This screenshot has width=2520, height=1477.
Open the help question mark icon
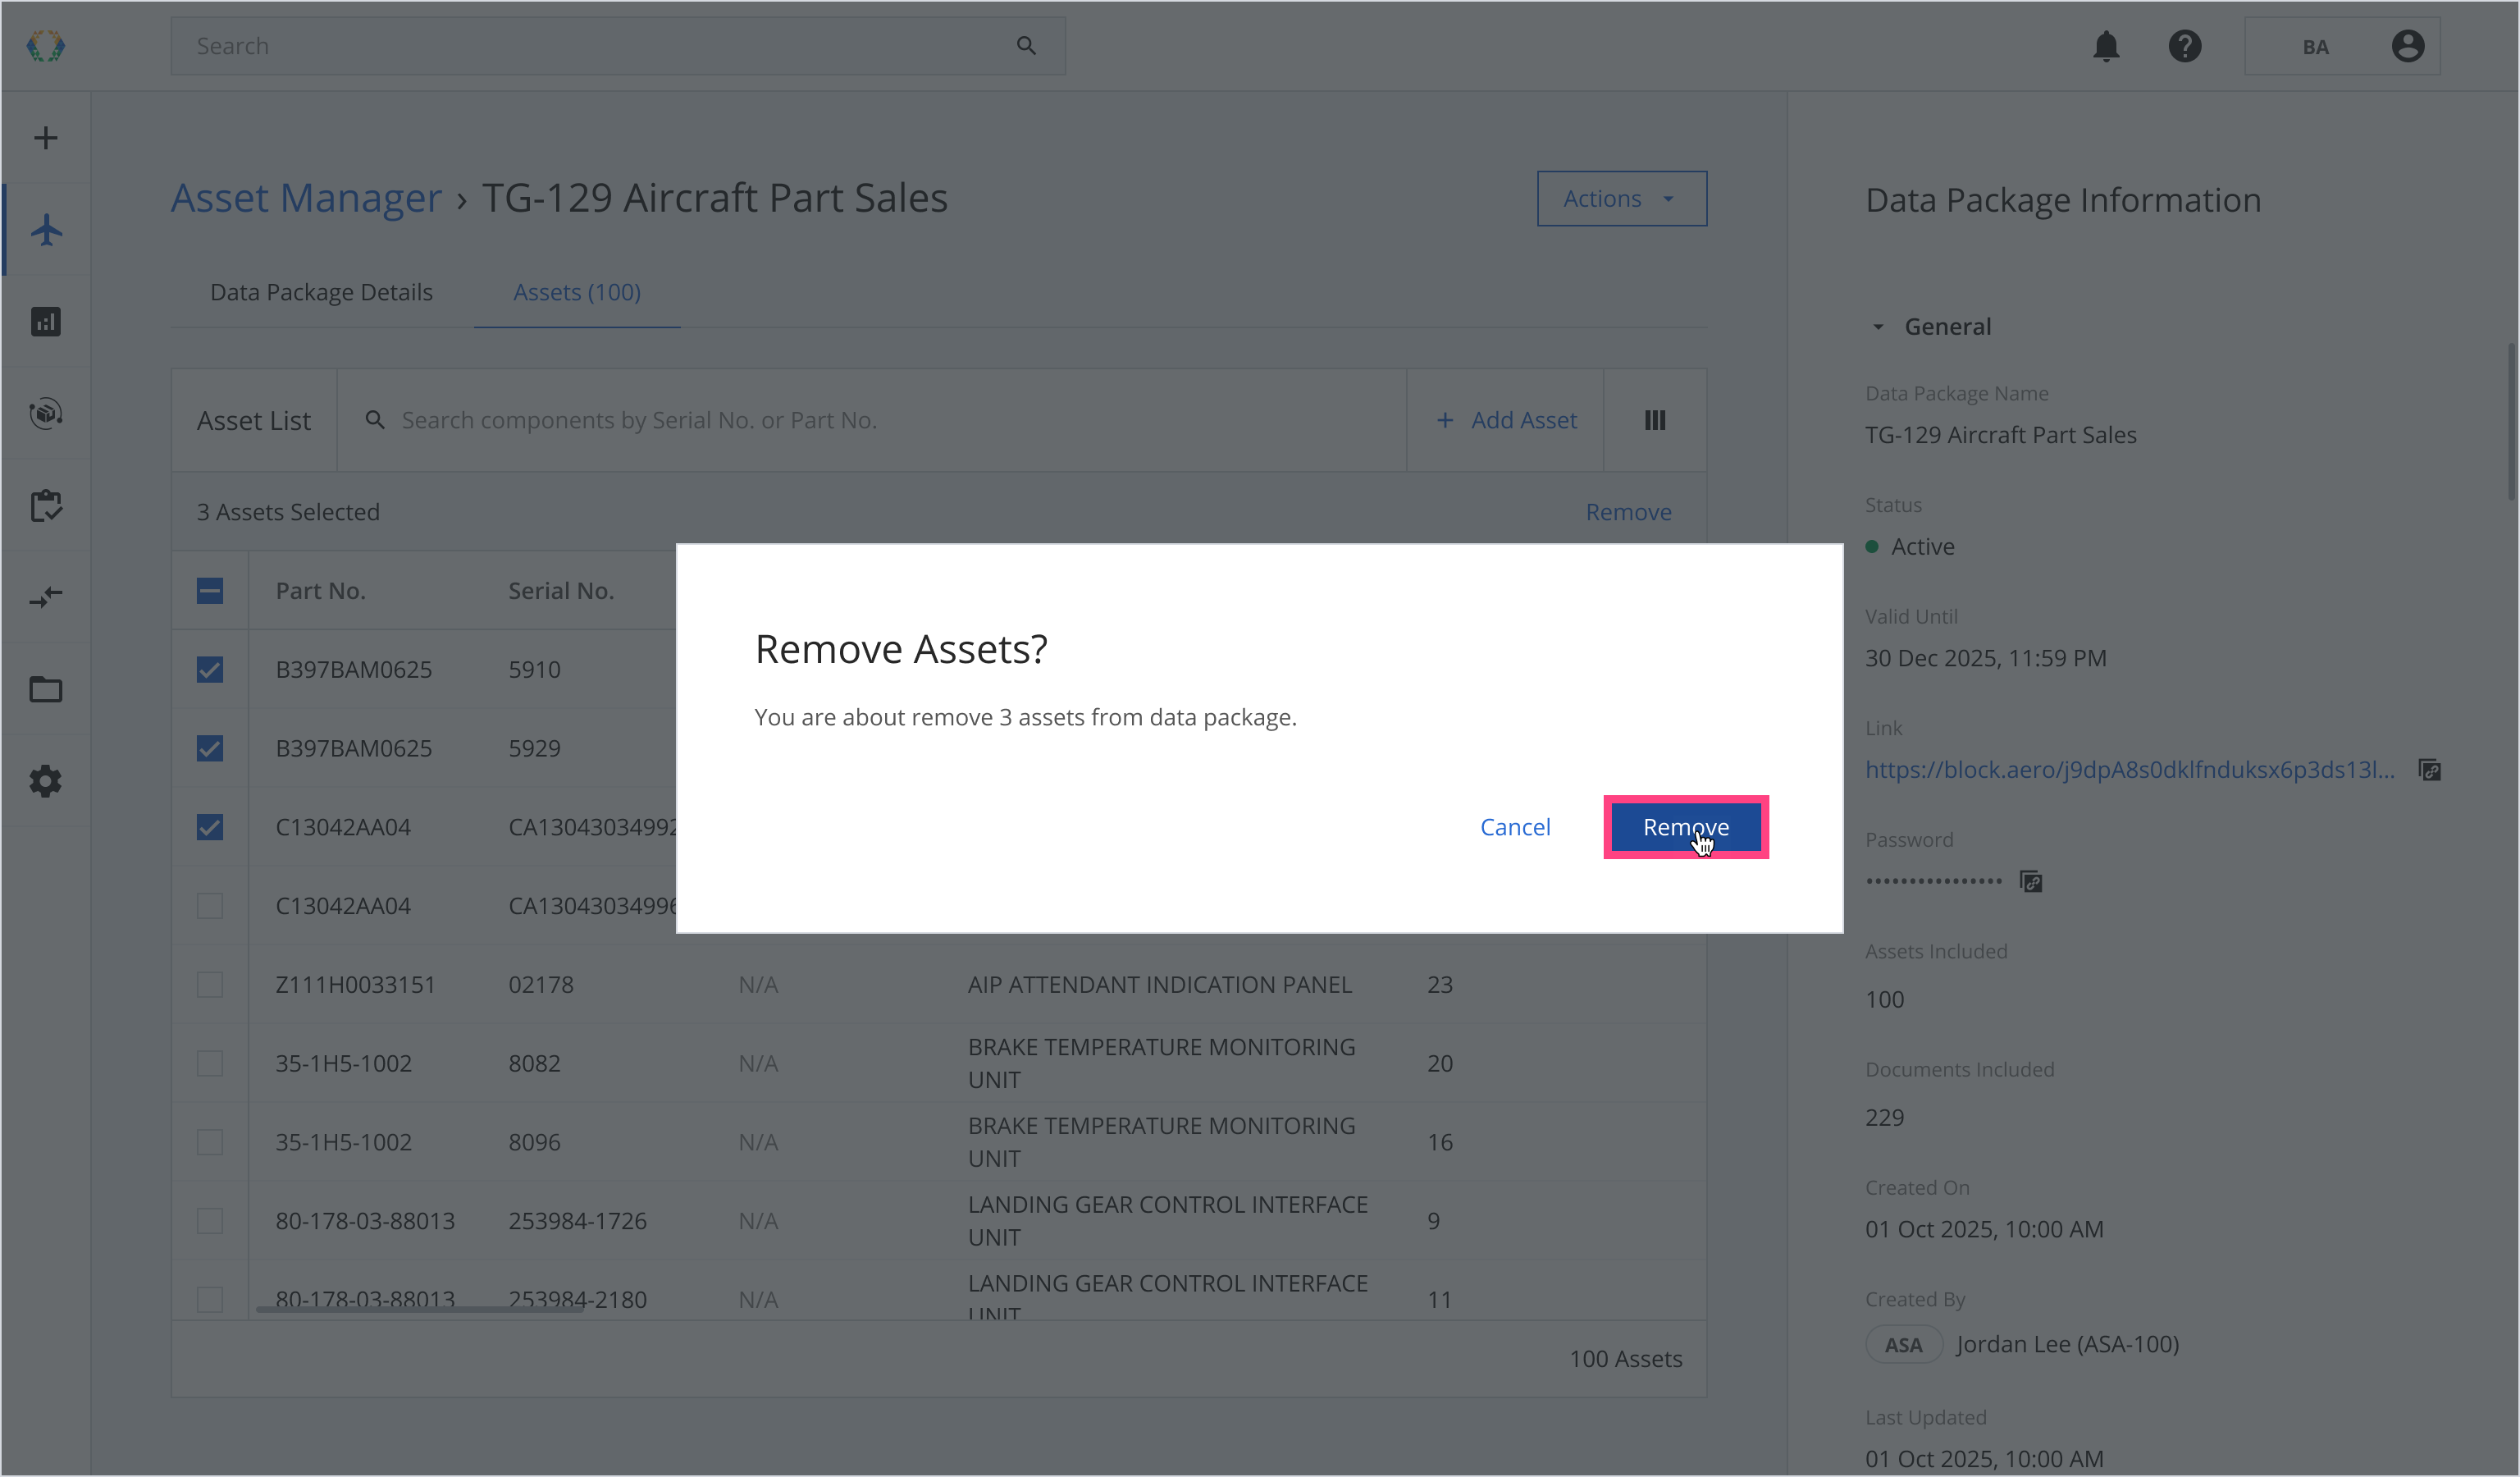(2184, 46)
